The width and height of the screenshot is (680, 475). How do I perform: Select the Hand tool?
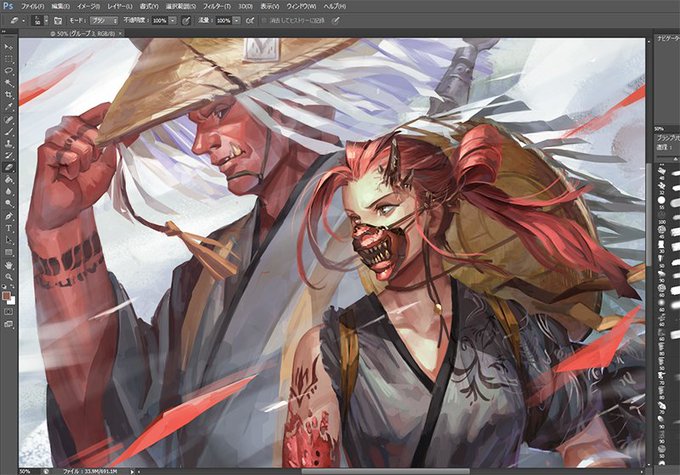coord(8,265)
